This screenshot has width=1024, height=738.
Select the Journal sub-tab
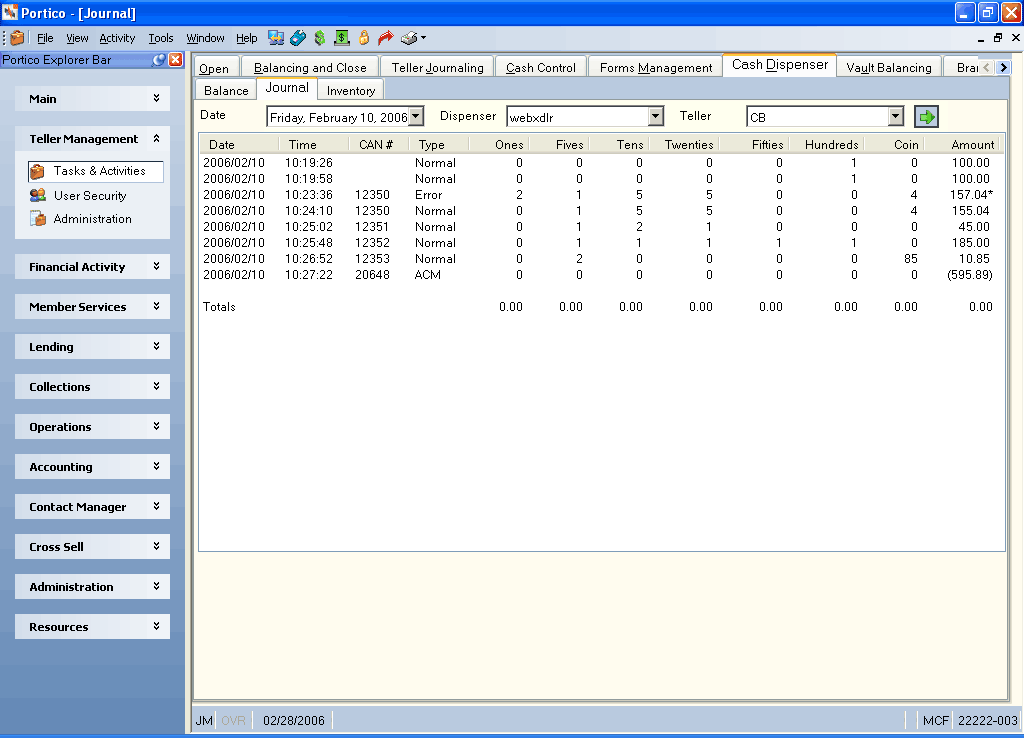pyautogui.click(x=287, y=88)
